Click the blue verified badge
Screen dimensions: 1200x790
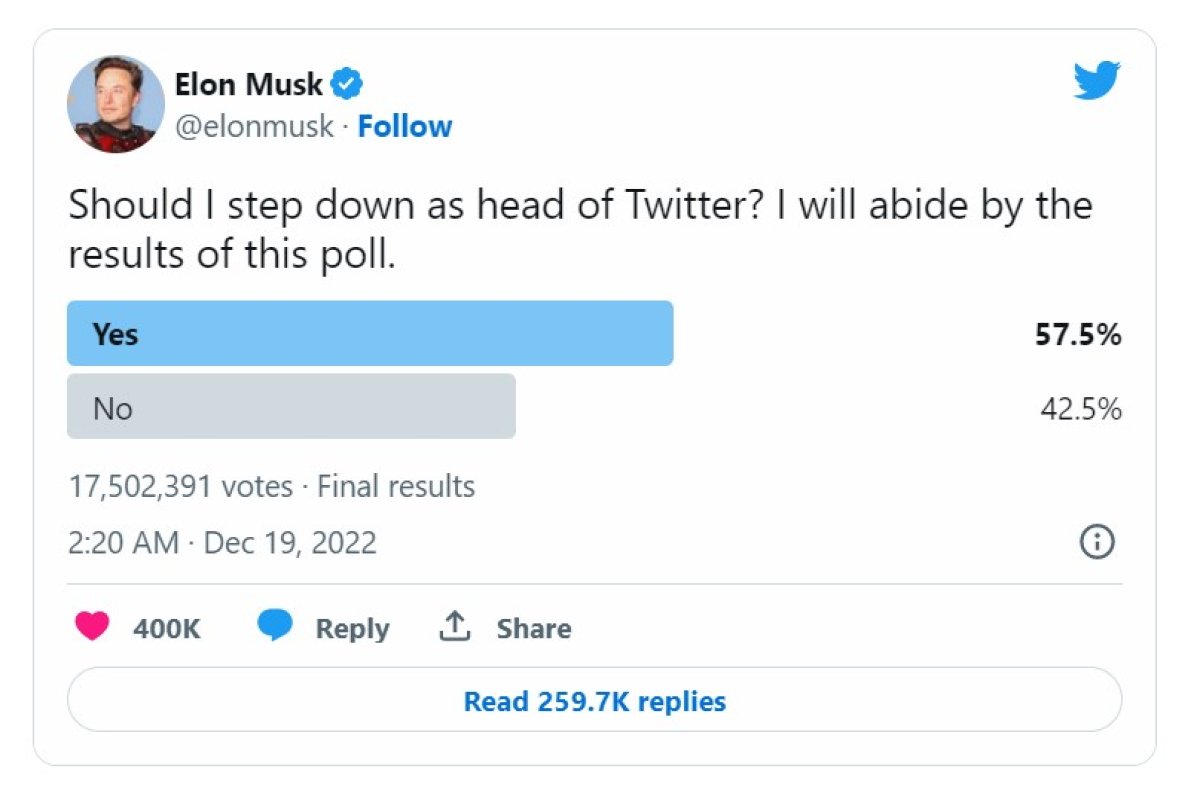[346, 84]
